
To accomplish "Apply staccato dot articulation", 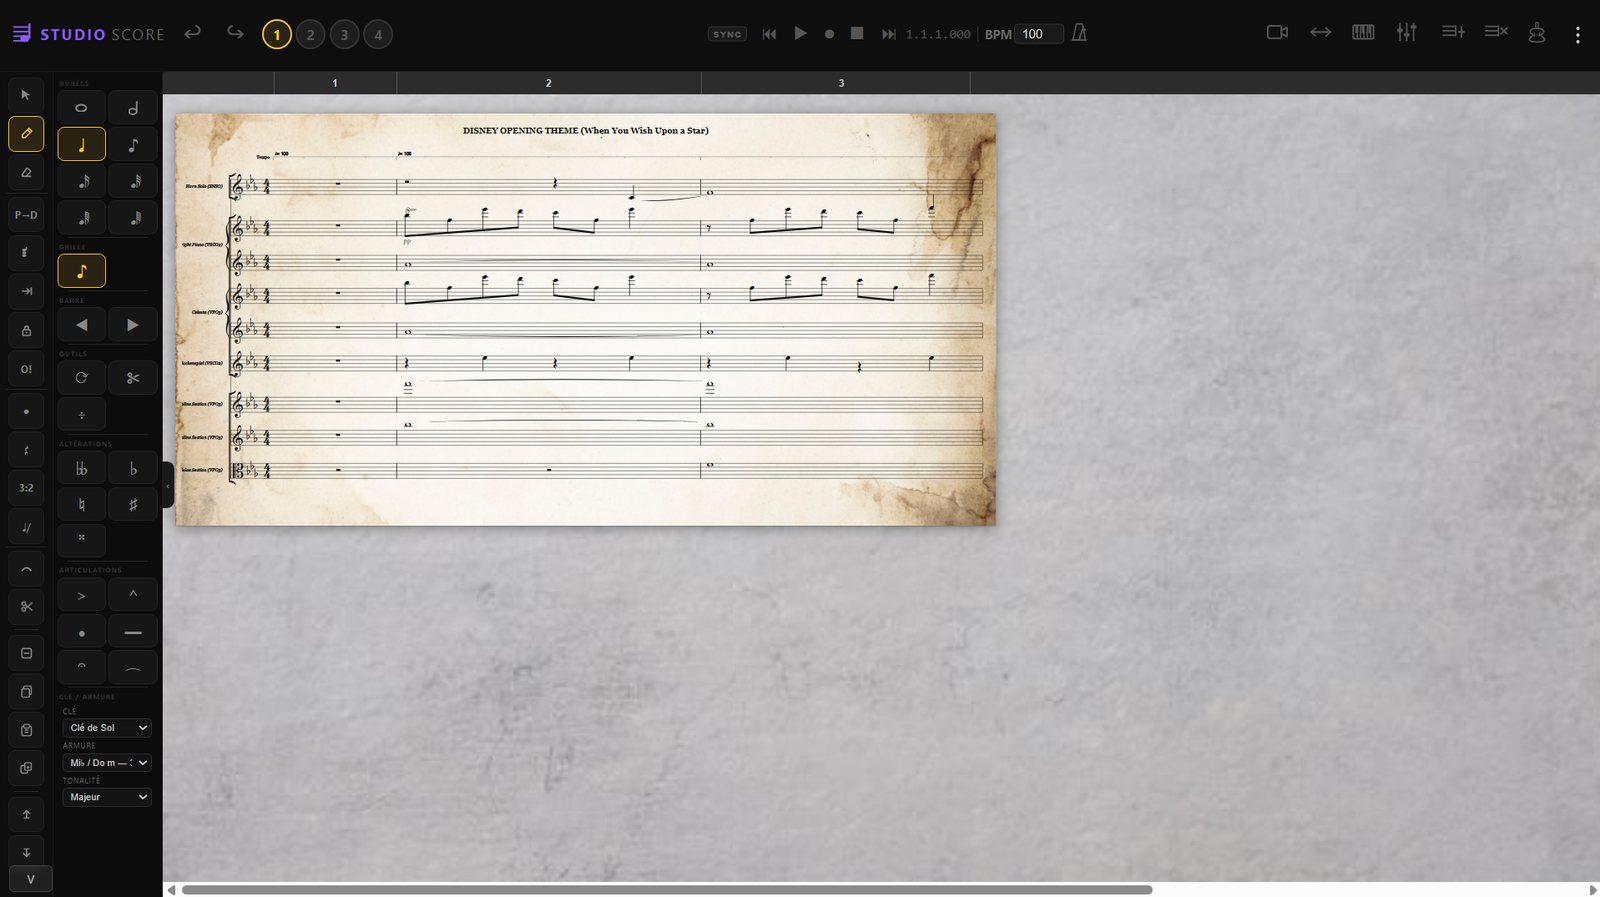I will pos(81,633).
